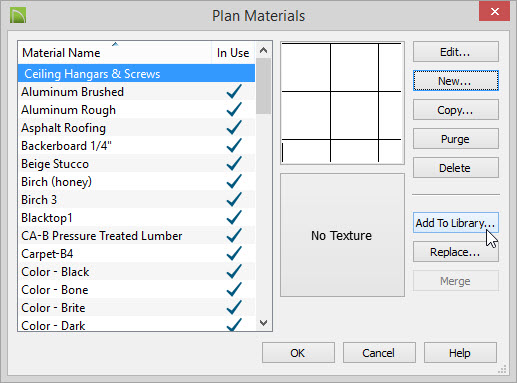Click Add To Library... button
The width and height of the screenshot is (517, 383).
(456, 223)
